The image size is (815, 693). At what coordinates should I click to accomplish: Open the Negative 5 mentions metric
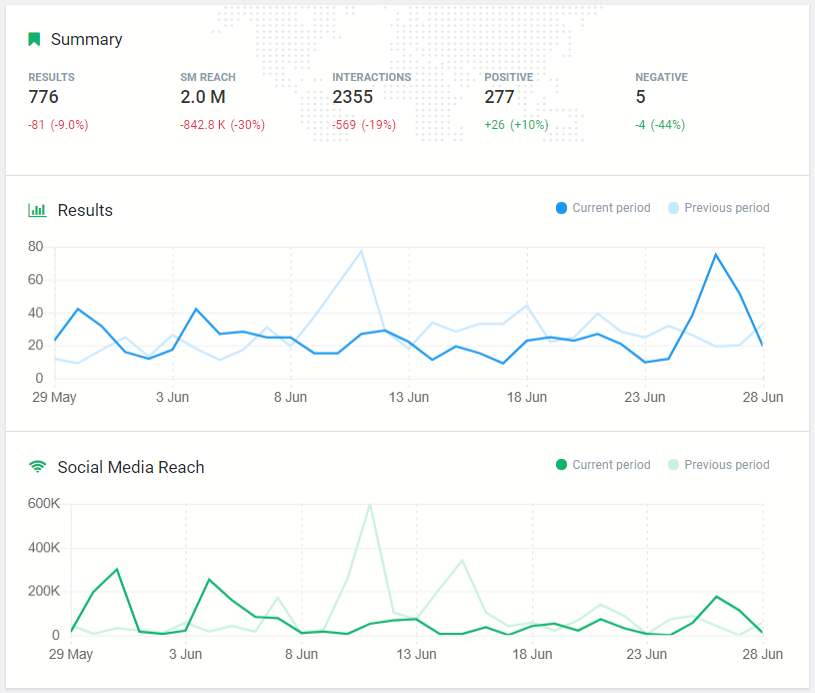(641, 97)
